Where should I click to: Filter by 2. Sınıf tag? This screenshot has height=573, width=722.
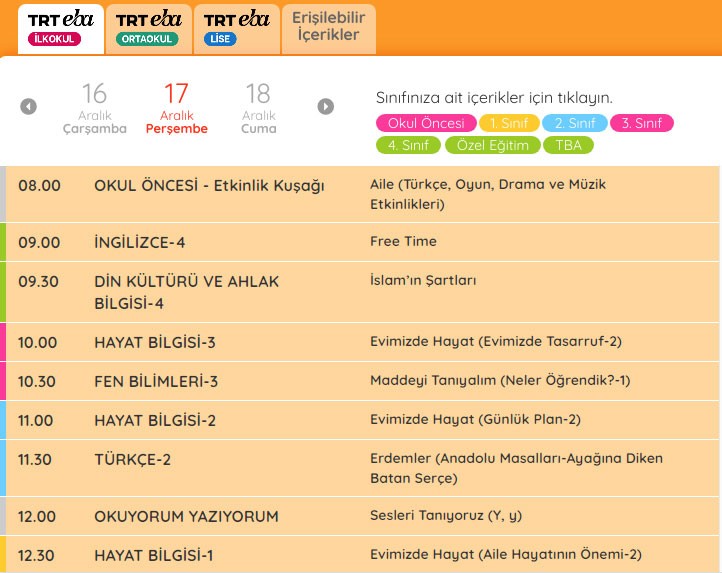(x=575, y=124)
